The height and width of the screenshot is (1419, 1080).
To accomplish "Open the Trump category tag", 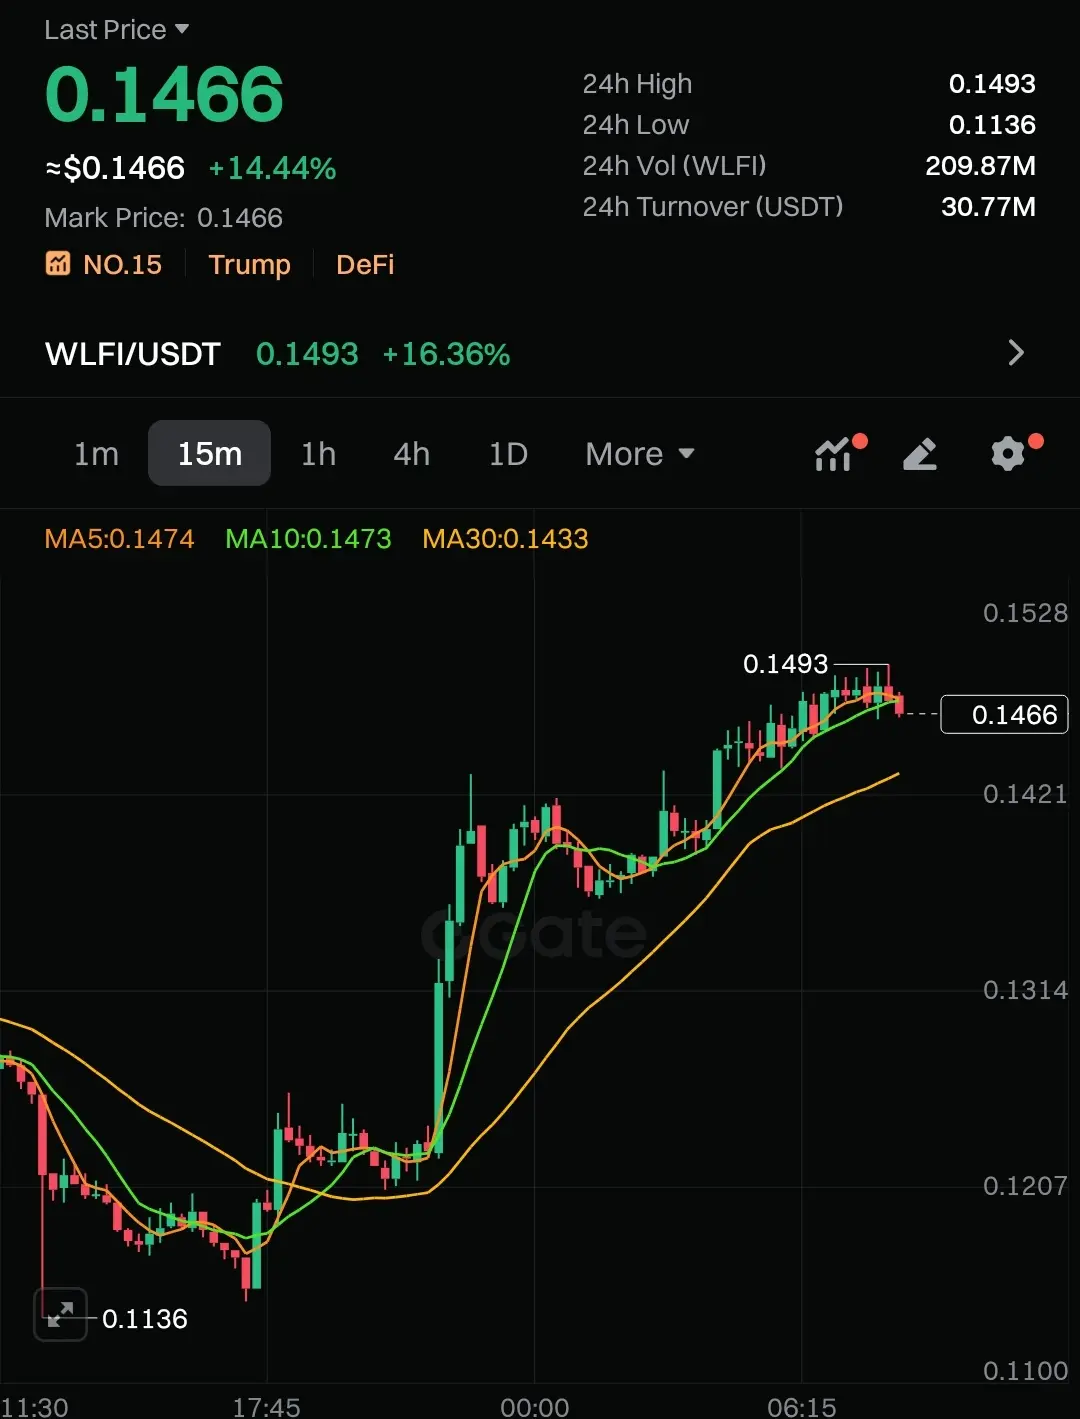I will point(249,265).
